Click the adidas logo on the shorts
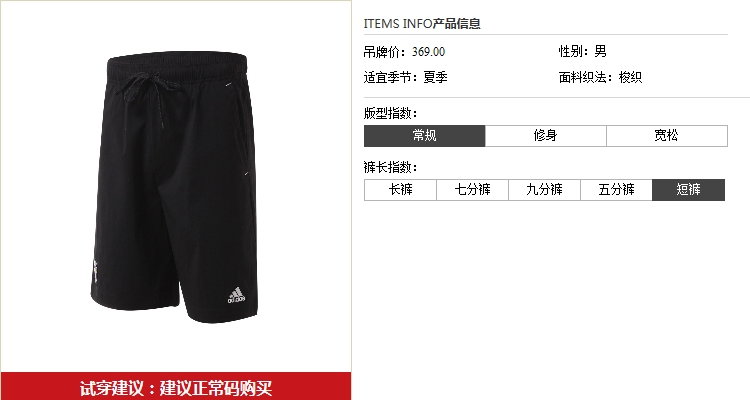This screenshot has width=750, height=400. (x=236, y=295)
